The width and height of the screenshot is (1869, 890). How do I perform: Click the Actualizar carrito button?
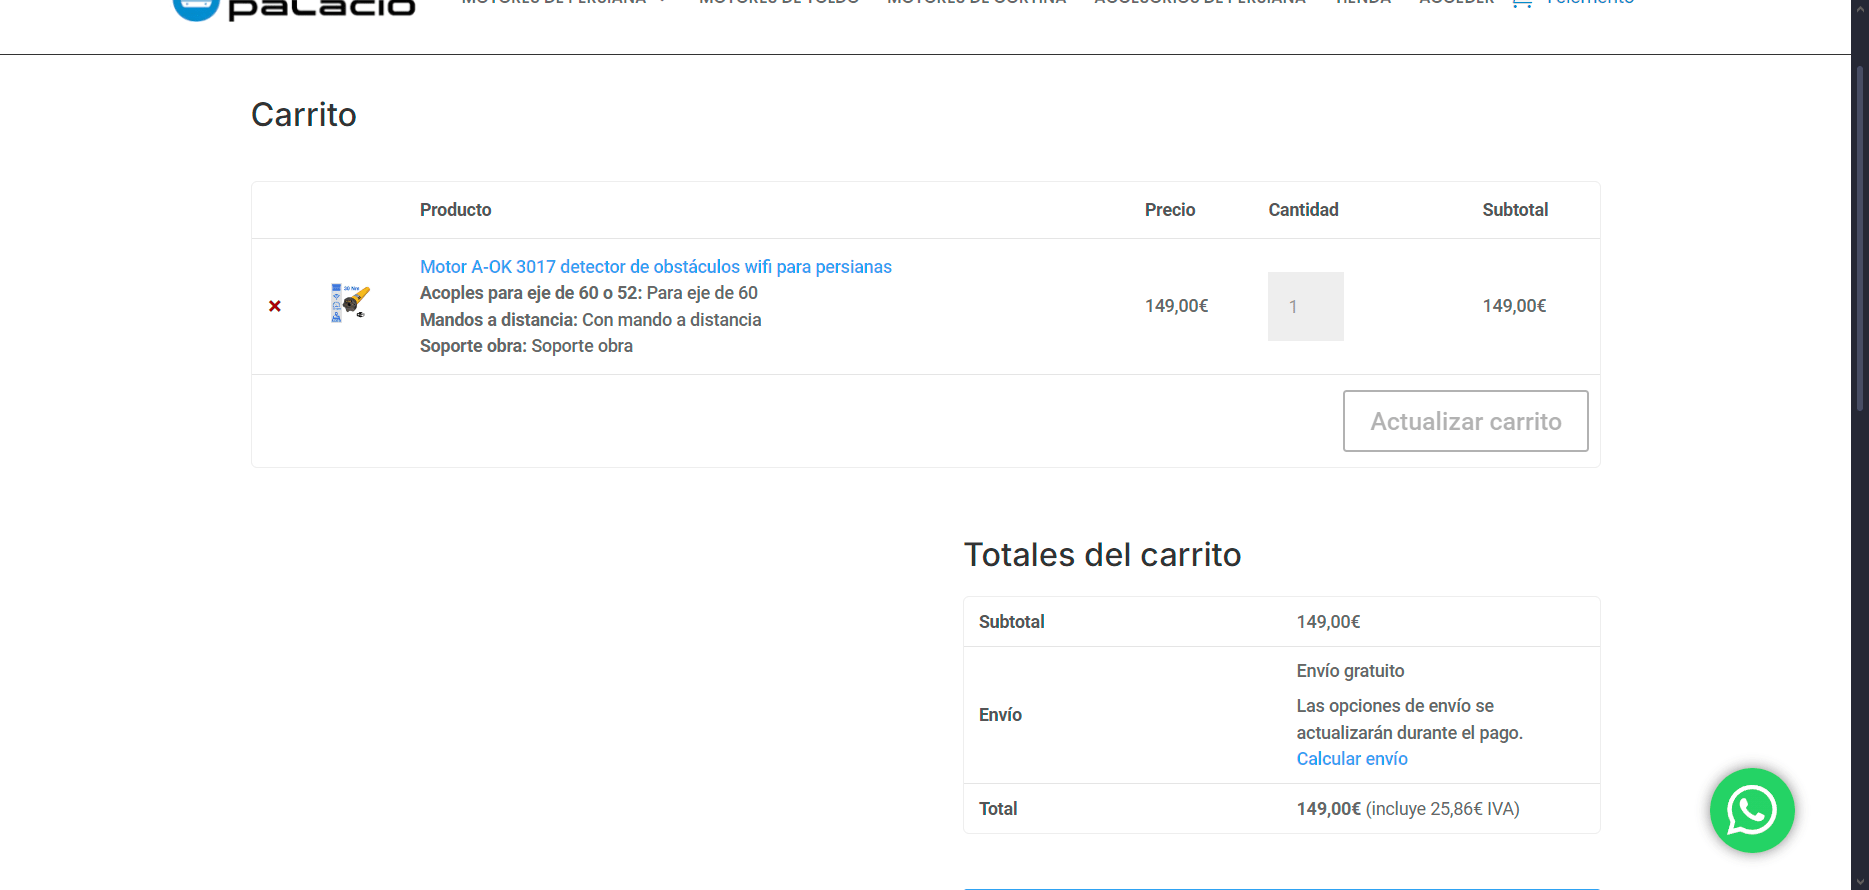coord(1466,421)
